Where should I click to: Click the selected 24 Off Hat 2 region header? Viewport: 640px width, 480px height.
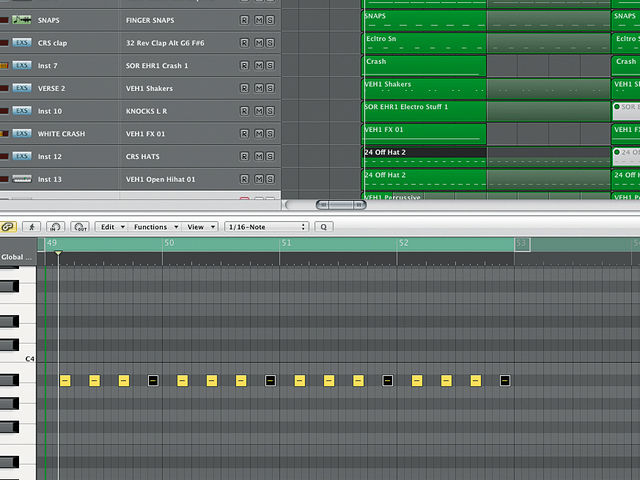point(424,152)
